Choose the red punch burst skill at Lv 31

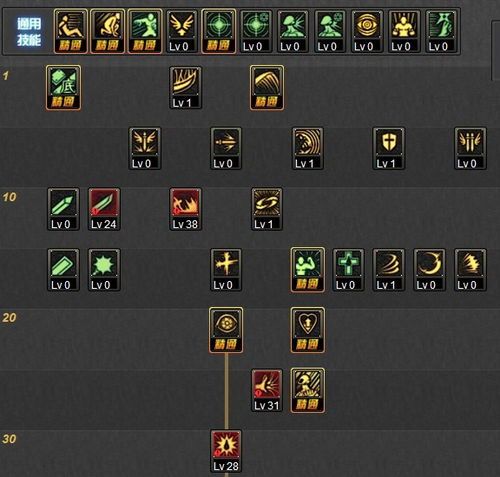click(x=267, y=390)
